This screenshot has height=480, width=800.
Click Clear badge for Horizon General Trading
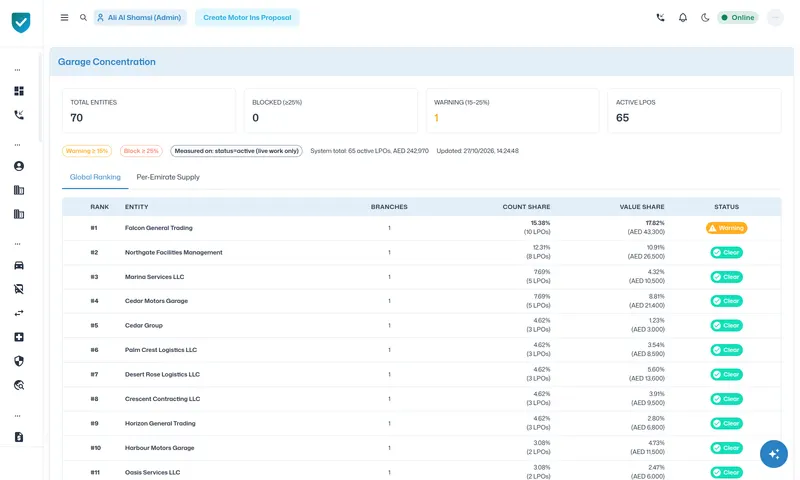pyautogui.click(x=727, y=423)
